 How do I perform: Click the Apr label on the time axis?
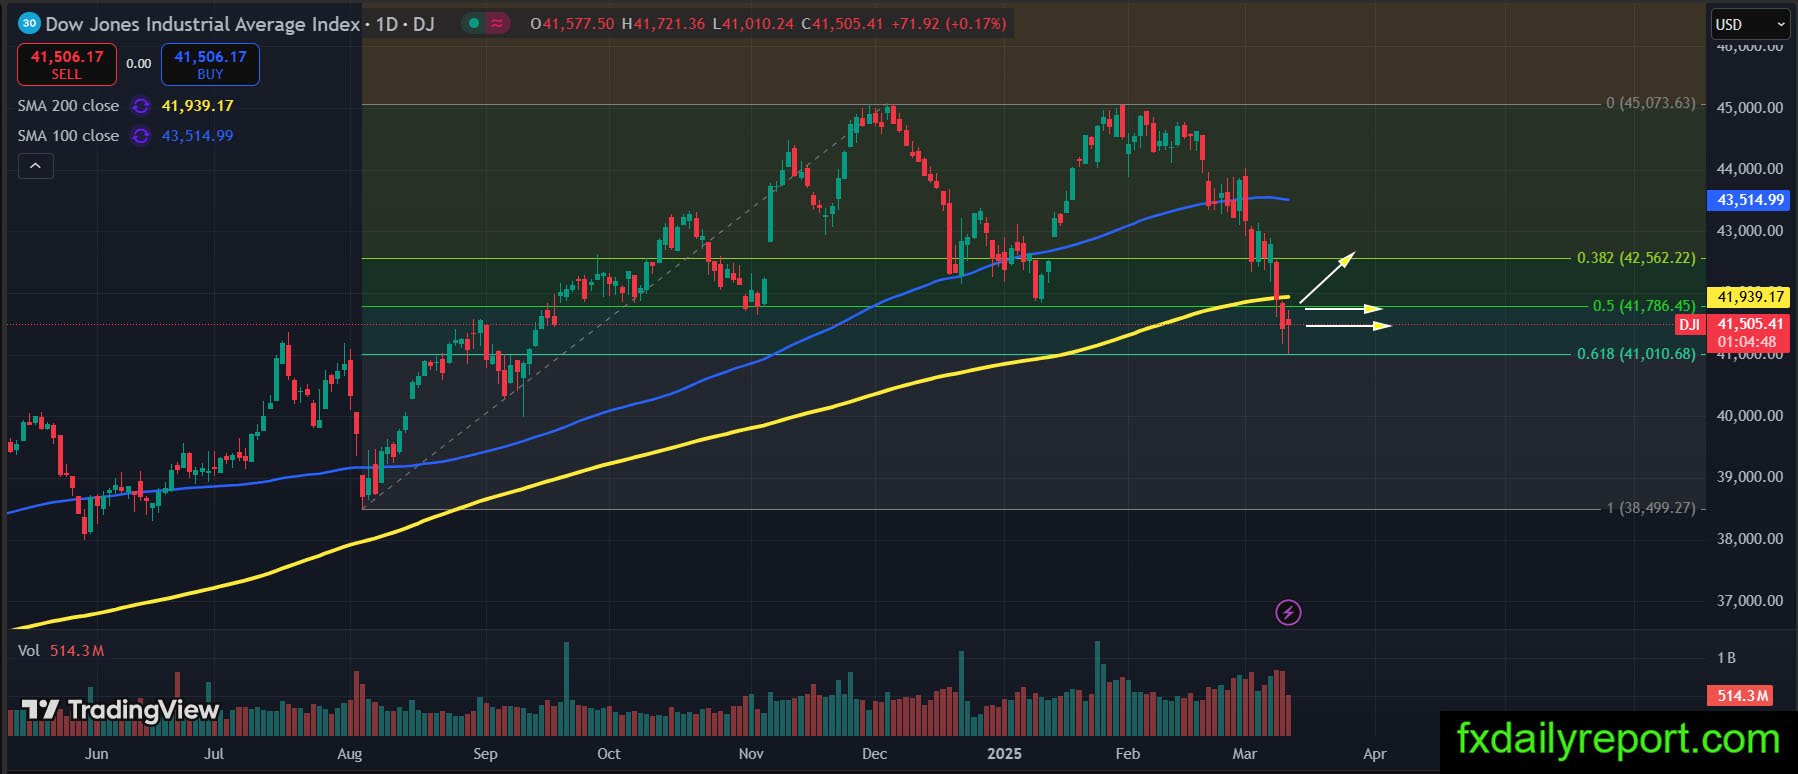click(1375, 754)
